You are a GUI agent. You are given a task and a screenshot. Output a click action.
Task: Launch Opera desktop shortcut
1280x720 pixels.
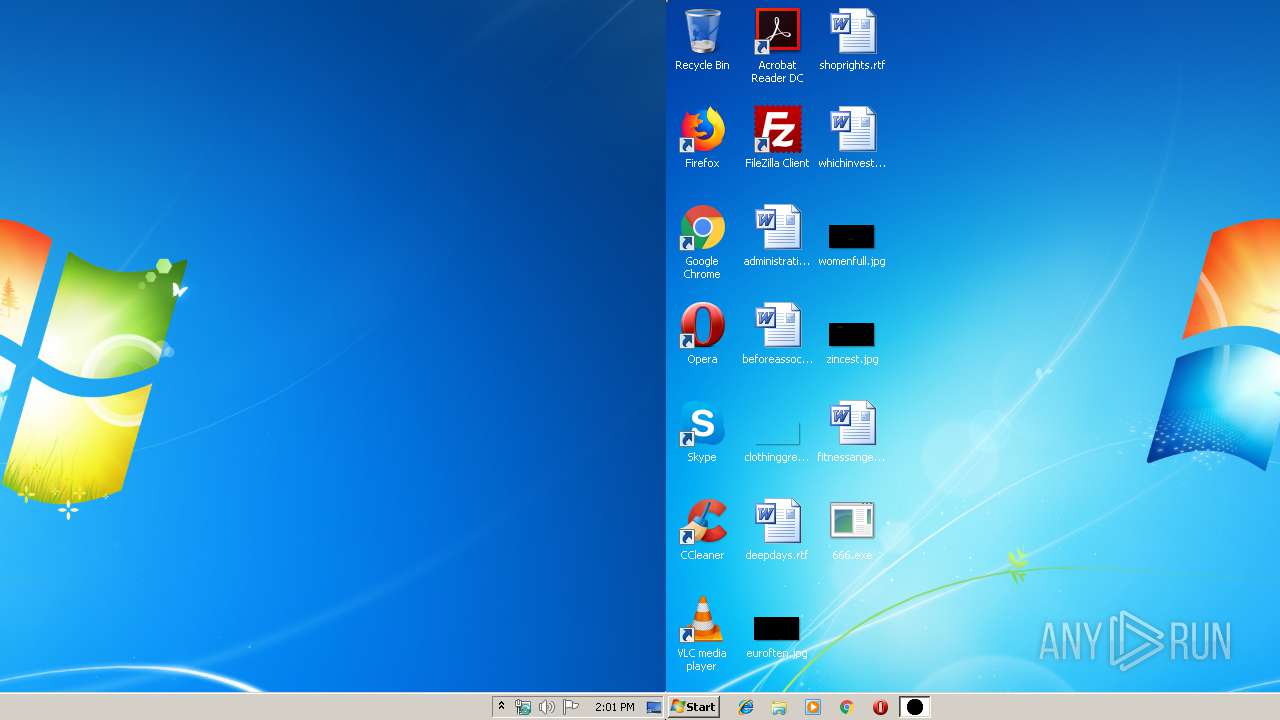[702, 334]
